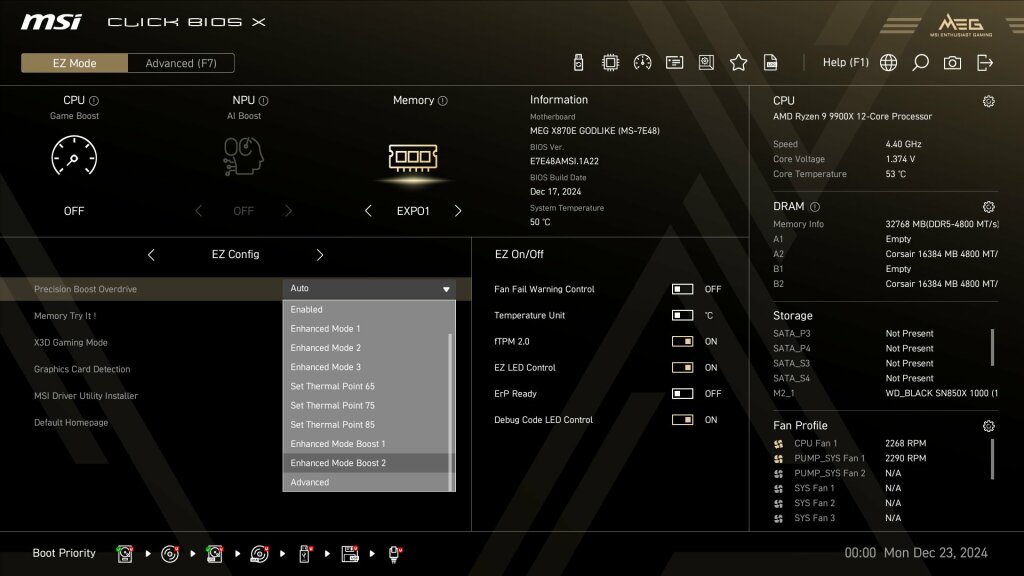This screenshot has height=576, width=1024.
Task: Go to previous EZ Config page chevron
Action: [151, 255]
